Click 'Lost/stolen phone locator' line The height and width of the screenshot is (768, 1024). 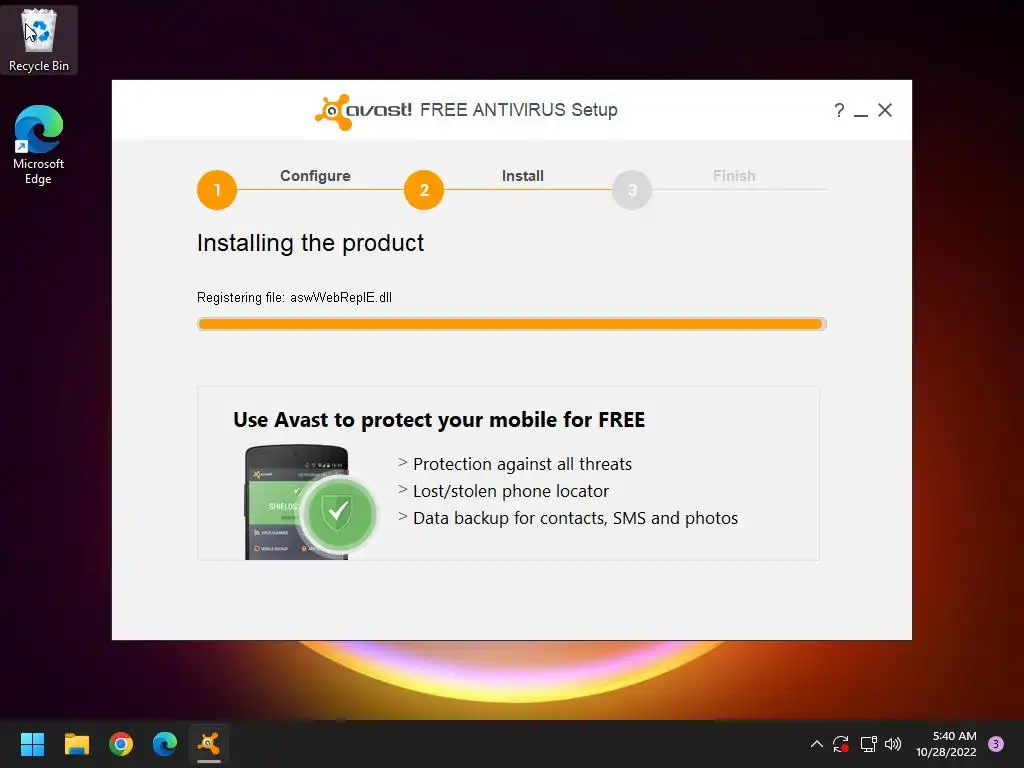(511, 491)
